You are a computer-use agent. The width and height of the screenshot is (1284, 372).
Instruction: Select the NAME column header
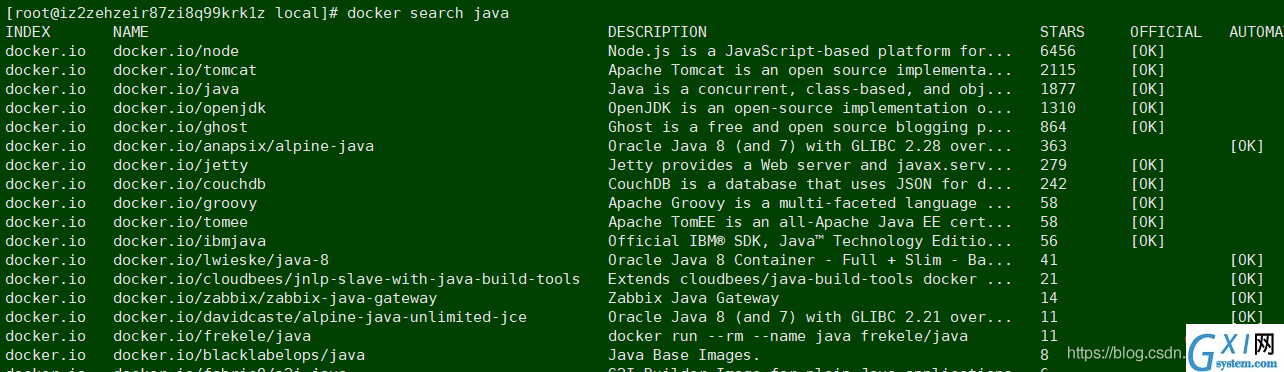131,32
